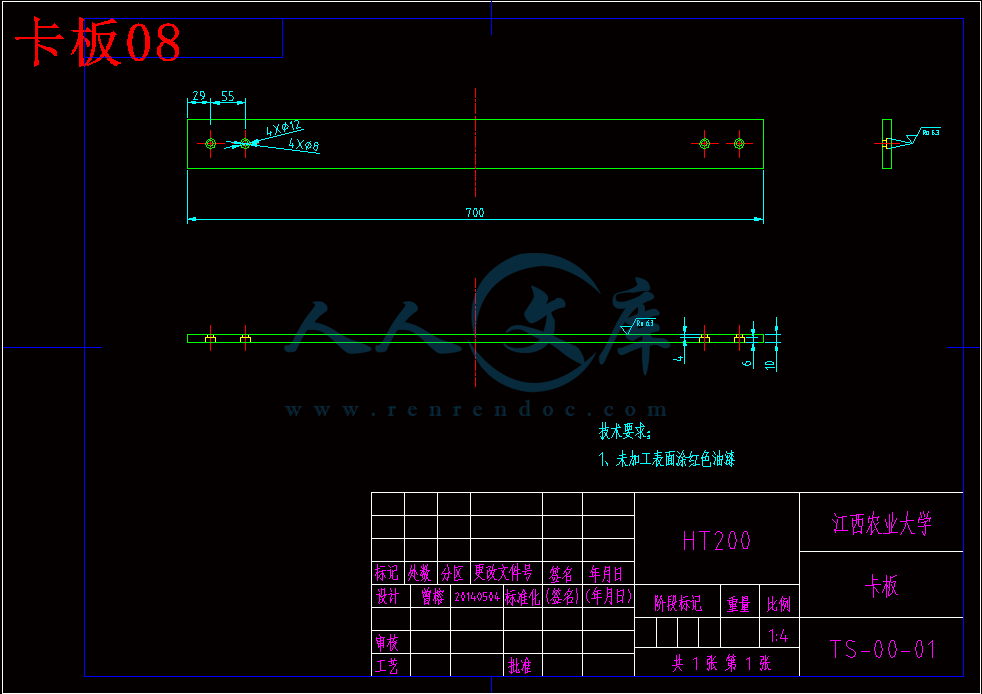Click the (签名) cell

pyautogui.click(x=562, y=596)
